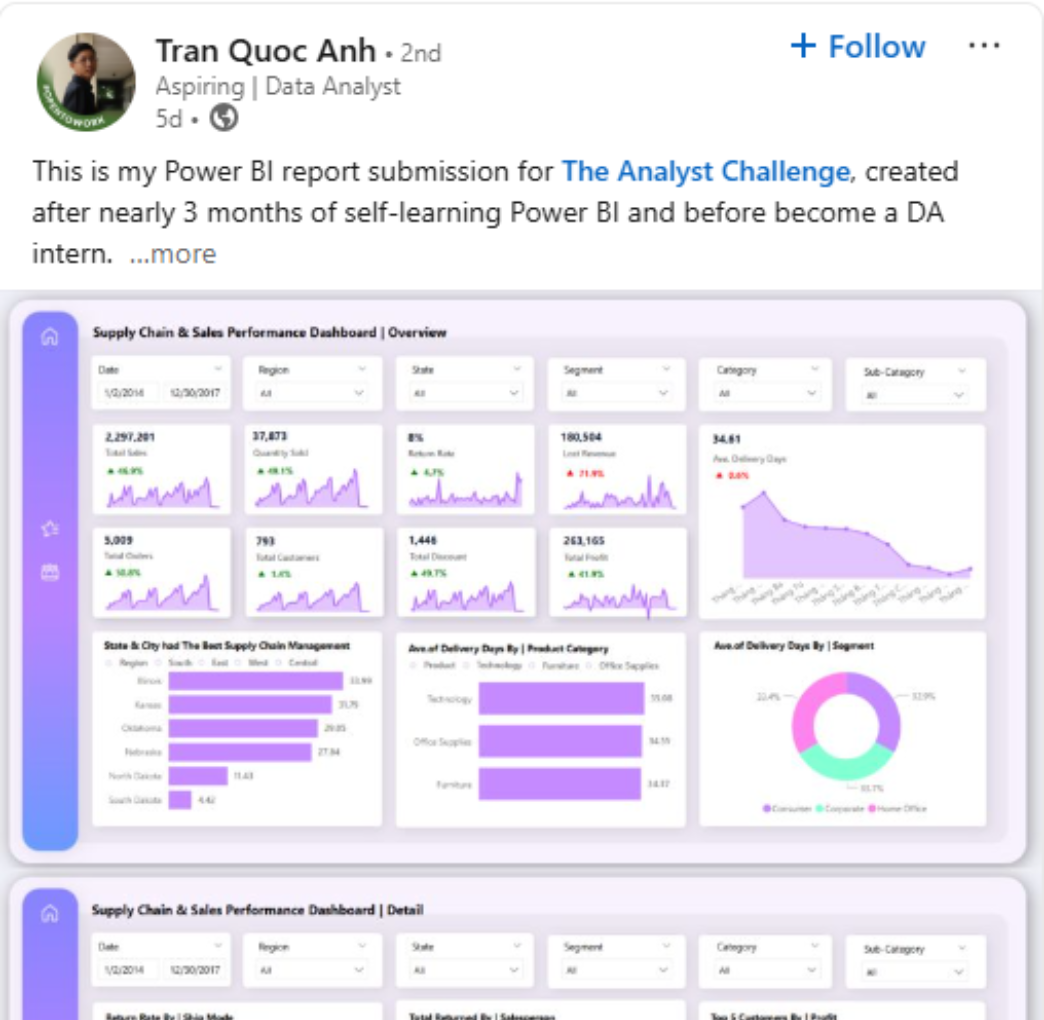Expand post text with ...more
This screenshot has width=1044, height=1020.
[x=173, y=254]
